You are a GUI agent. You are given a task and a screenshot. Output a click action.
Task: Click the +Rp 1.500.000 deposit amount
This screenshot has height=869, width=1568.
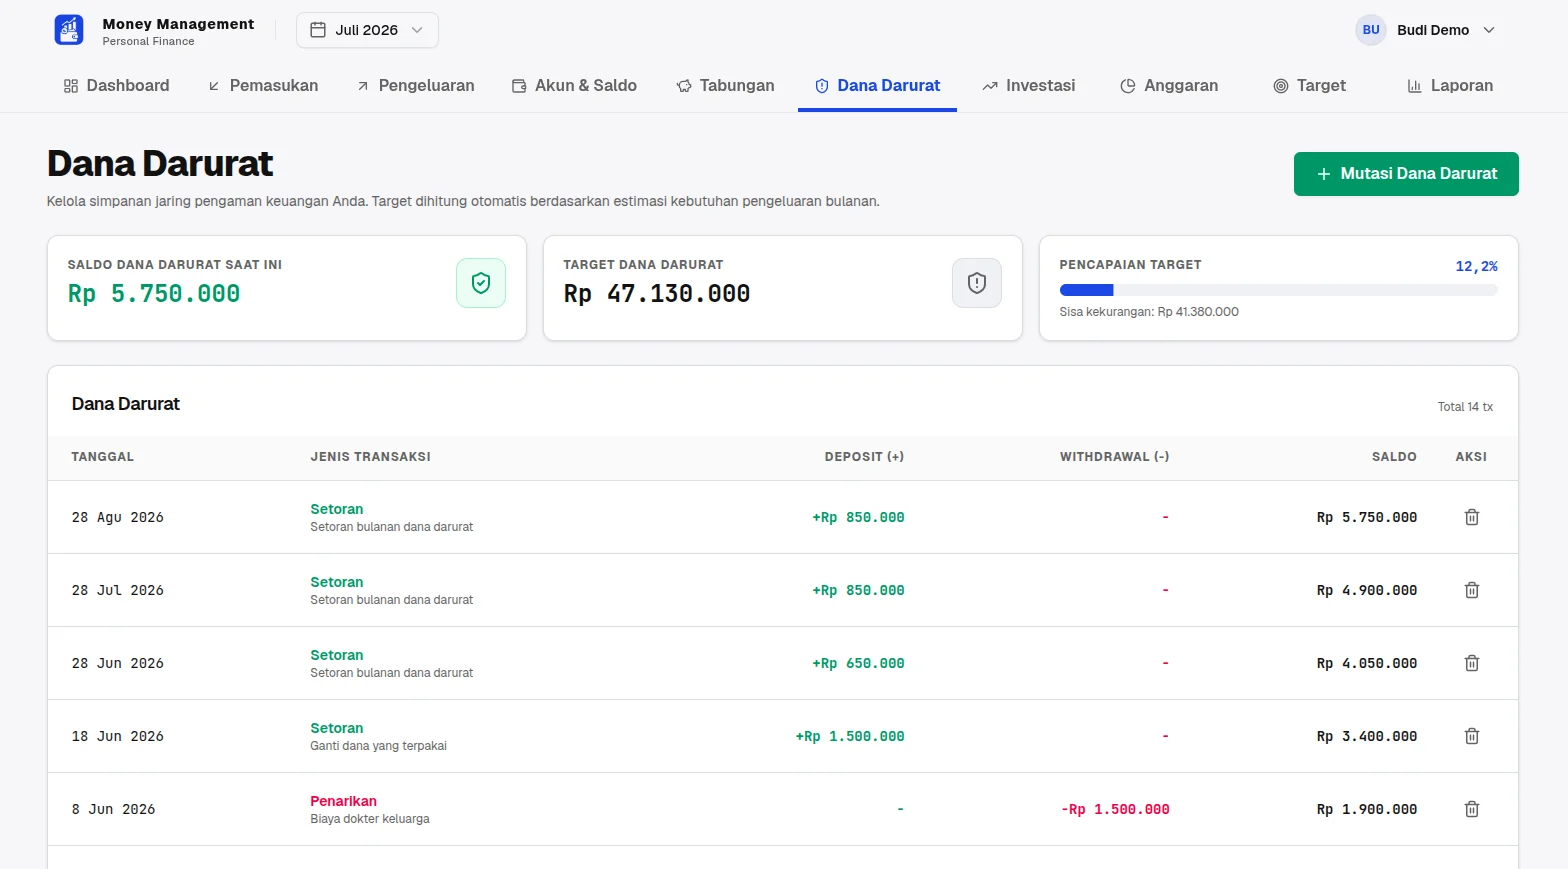click(x=850, y=736)
